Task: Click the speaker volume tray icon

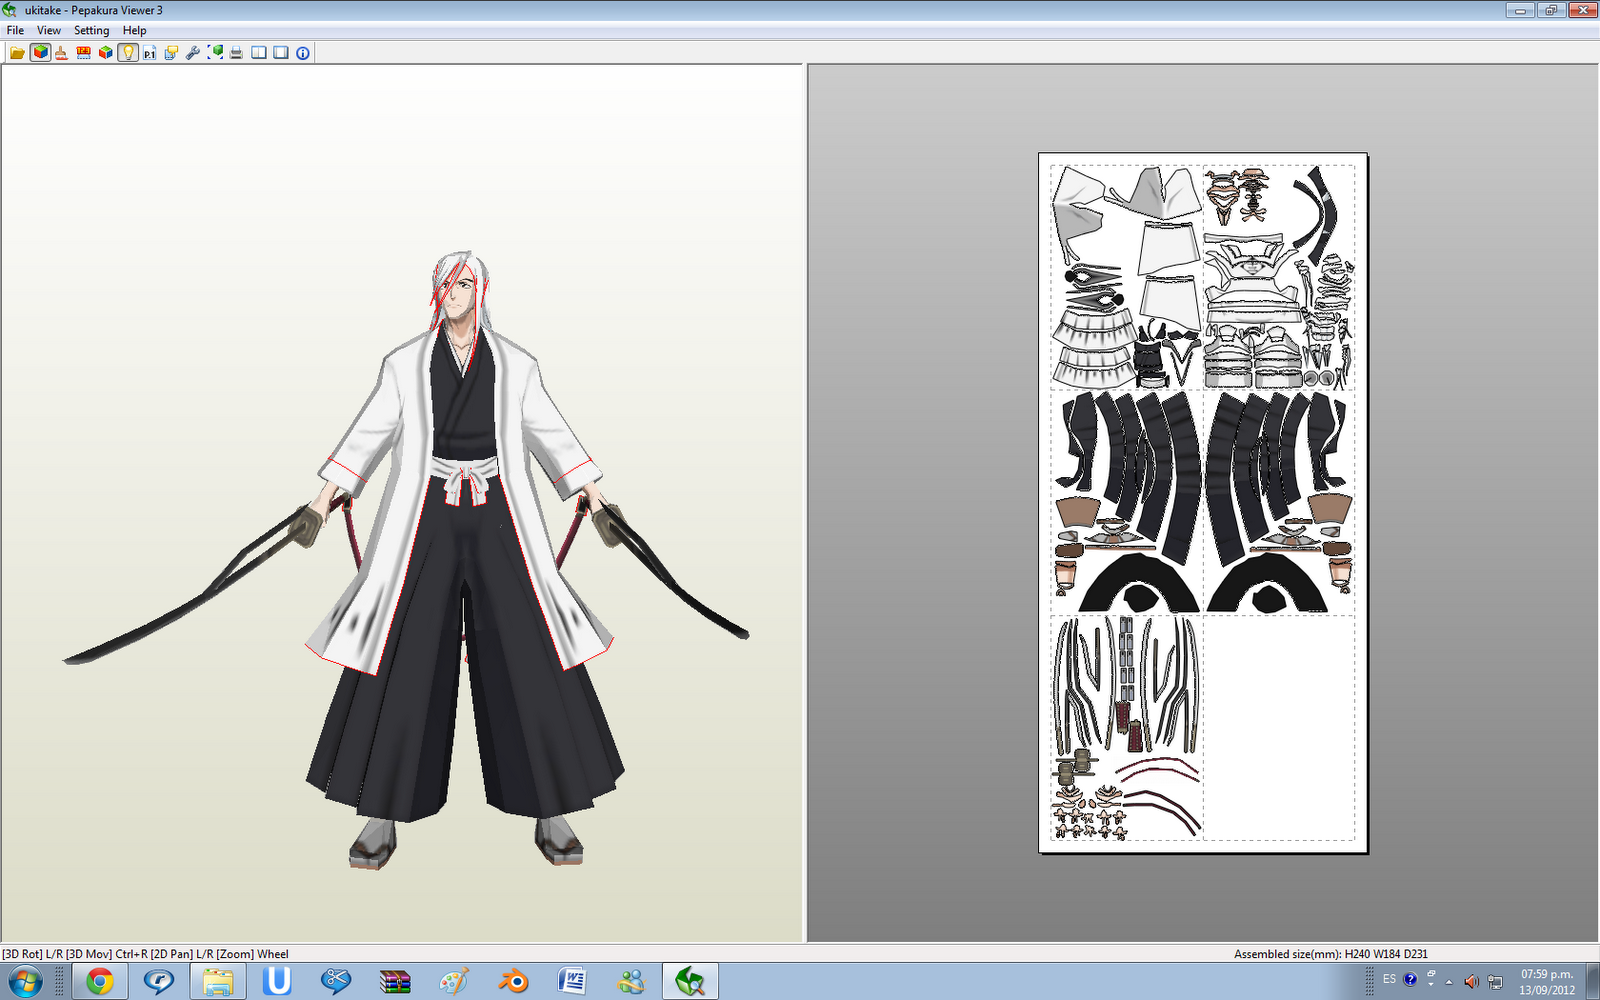Action: tap(1471, 982)
